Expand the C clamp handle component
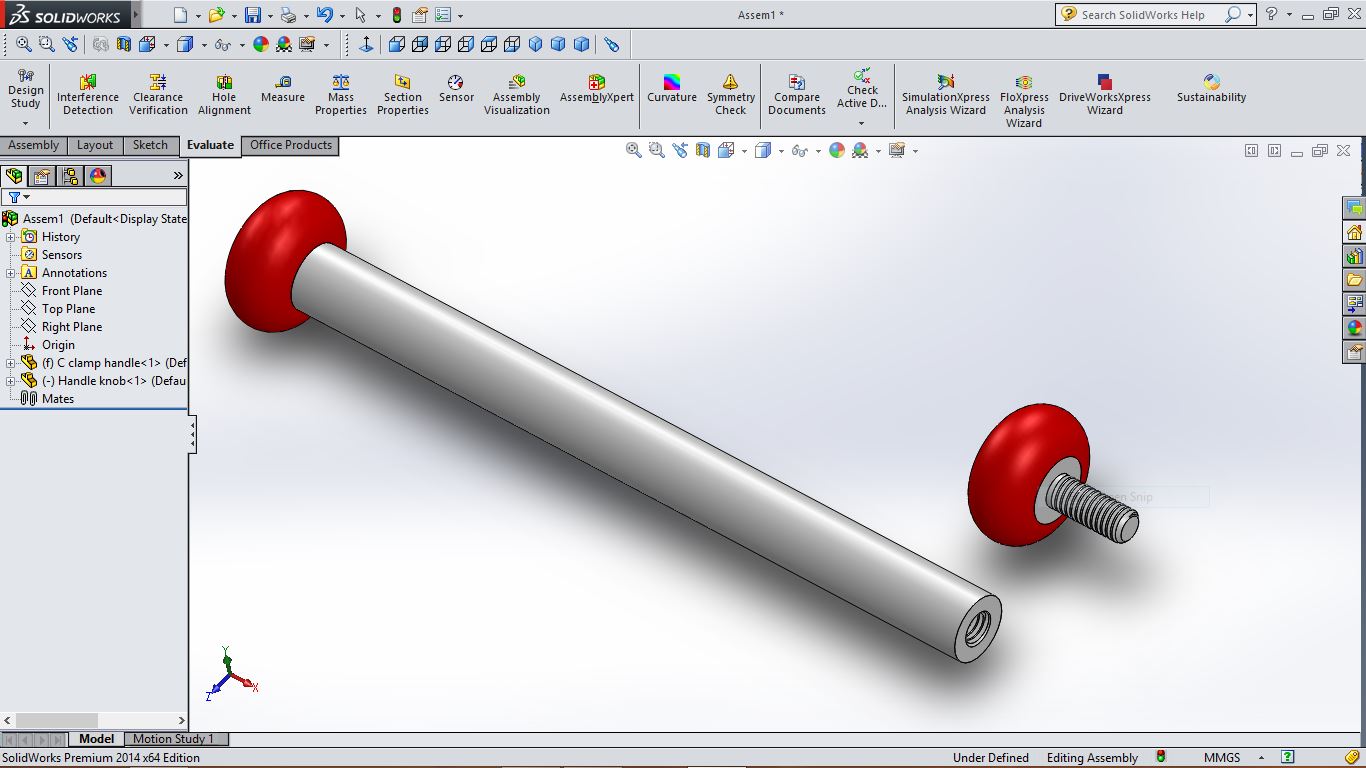This screenshot has height=768, width=1366. point(11,363)
